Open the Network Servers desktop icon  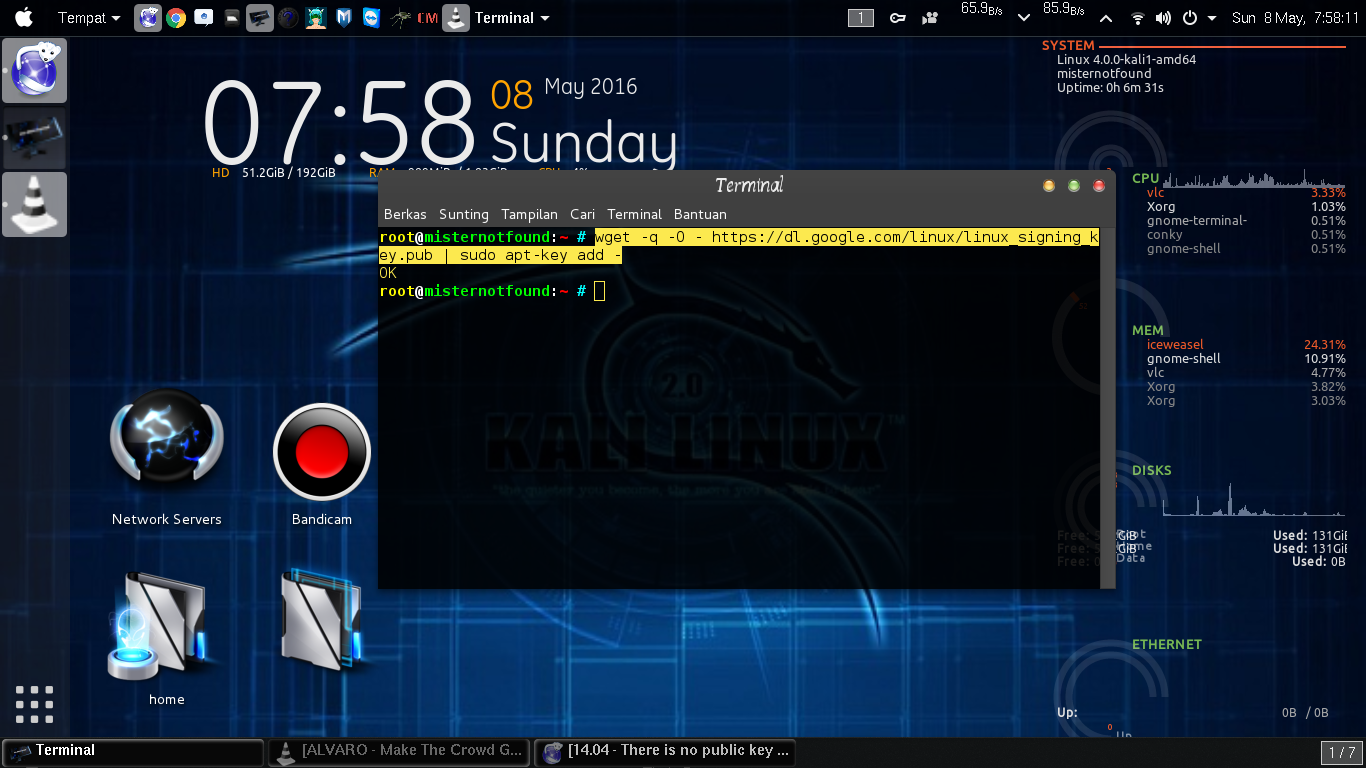coord(167,458)
